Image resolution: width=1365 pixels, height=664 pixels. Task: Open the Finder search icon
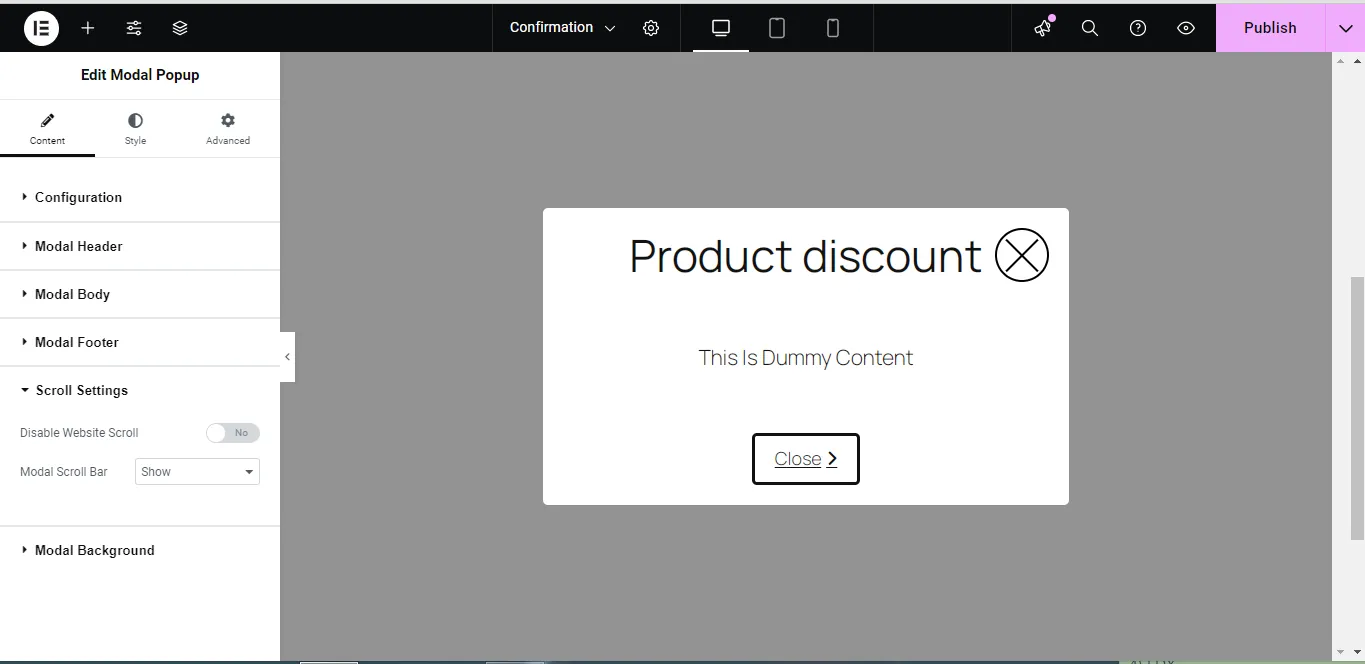click(1090, 28)
